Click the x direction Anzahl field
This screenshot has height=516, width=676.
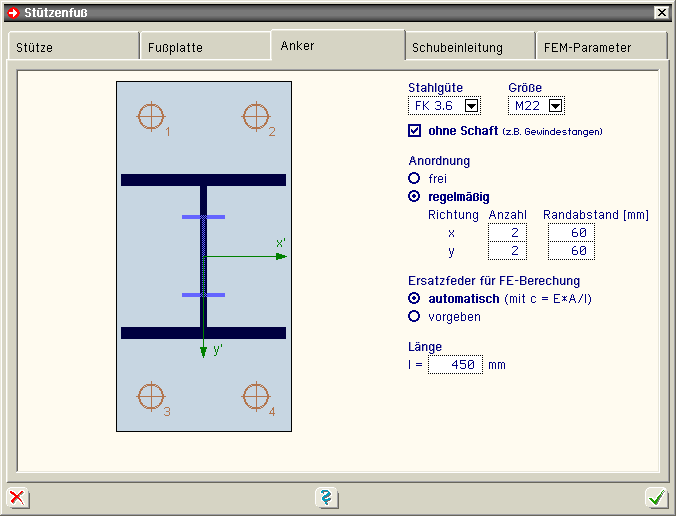tap(506, 232)
